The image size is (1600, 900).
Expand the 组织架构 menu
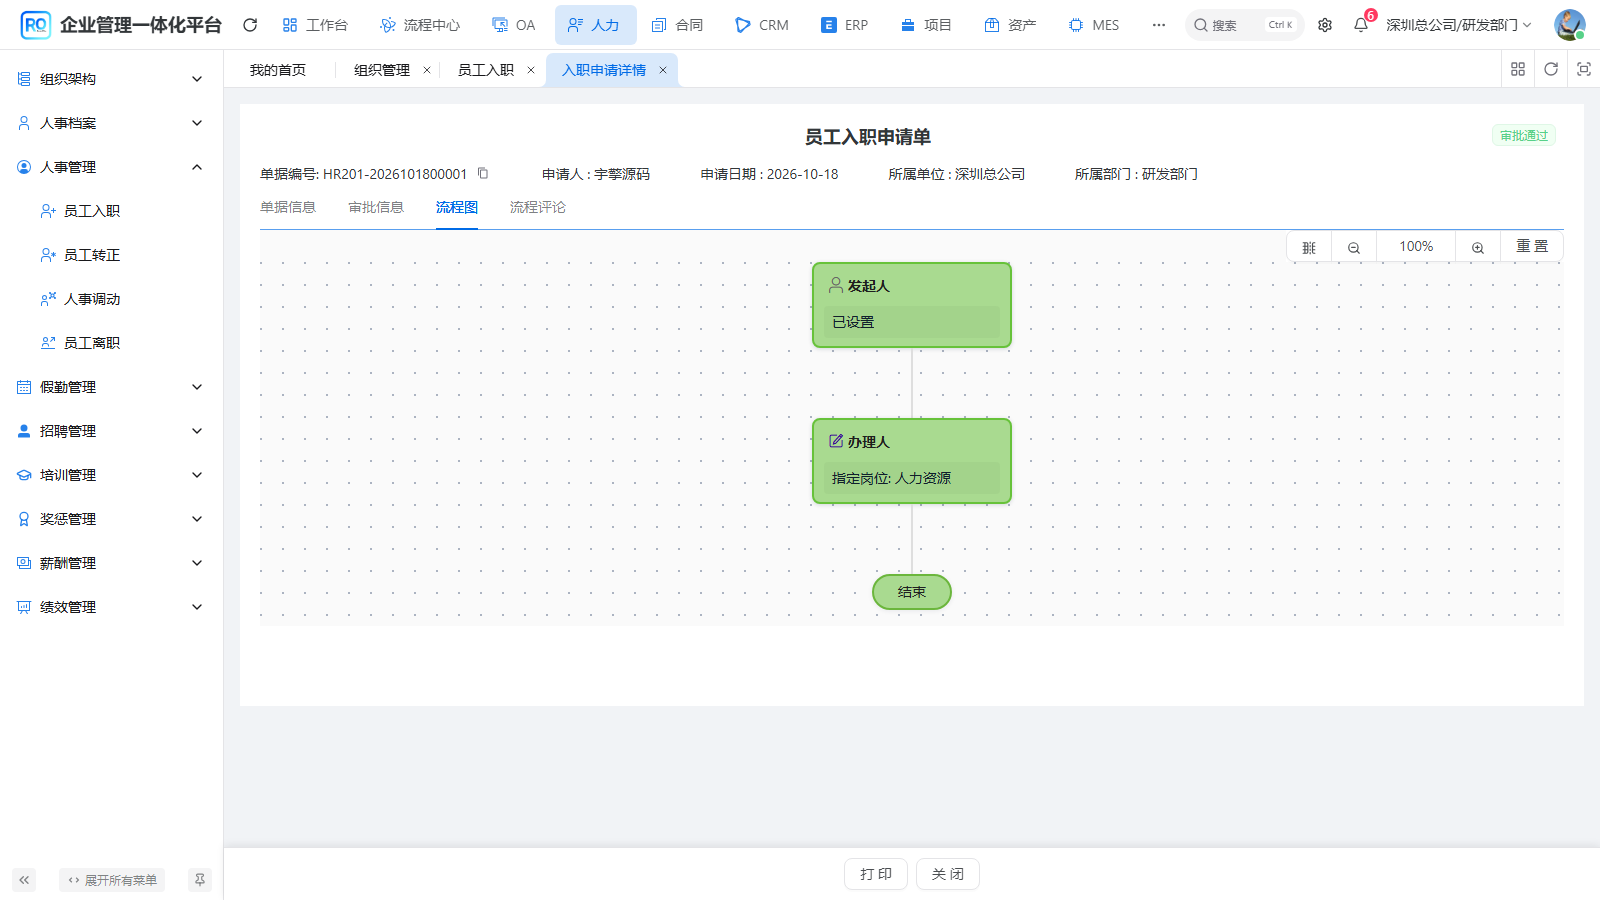click(111, 79)
